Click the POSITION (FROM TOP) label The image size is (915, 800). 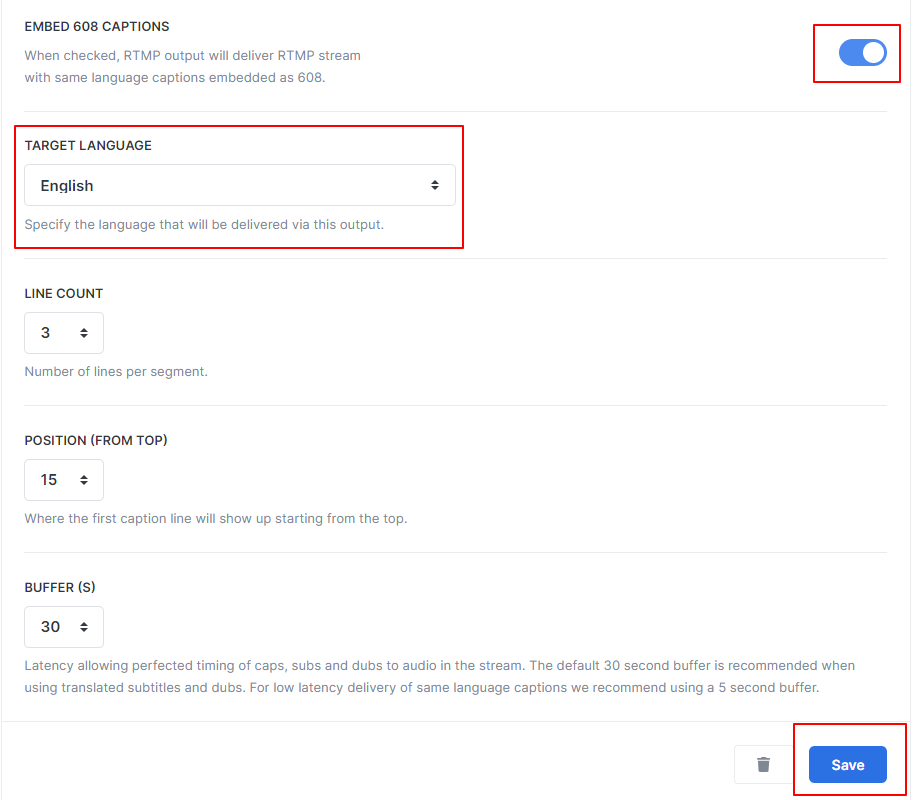[x=96, y=441]
